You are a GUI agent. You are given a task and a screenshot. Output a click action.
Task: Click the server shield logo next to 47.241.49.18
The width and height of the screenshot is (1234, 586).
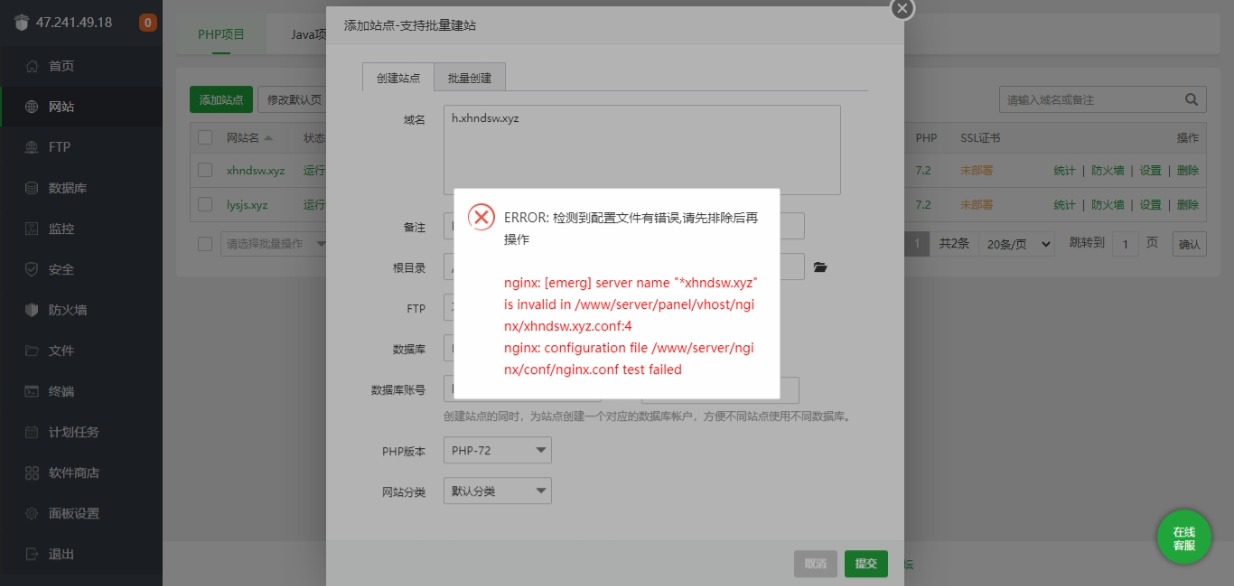click(x=21, y=23)
